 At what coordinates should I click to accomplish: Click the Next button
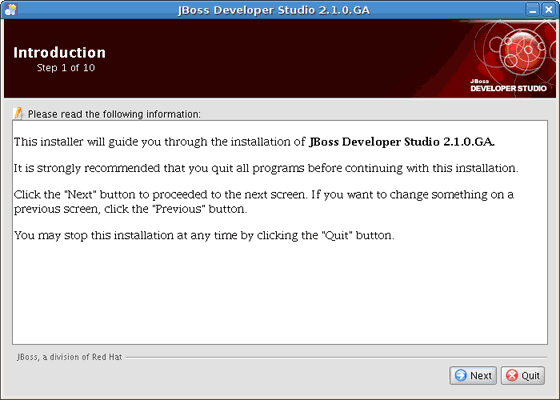point(473,375)
